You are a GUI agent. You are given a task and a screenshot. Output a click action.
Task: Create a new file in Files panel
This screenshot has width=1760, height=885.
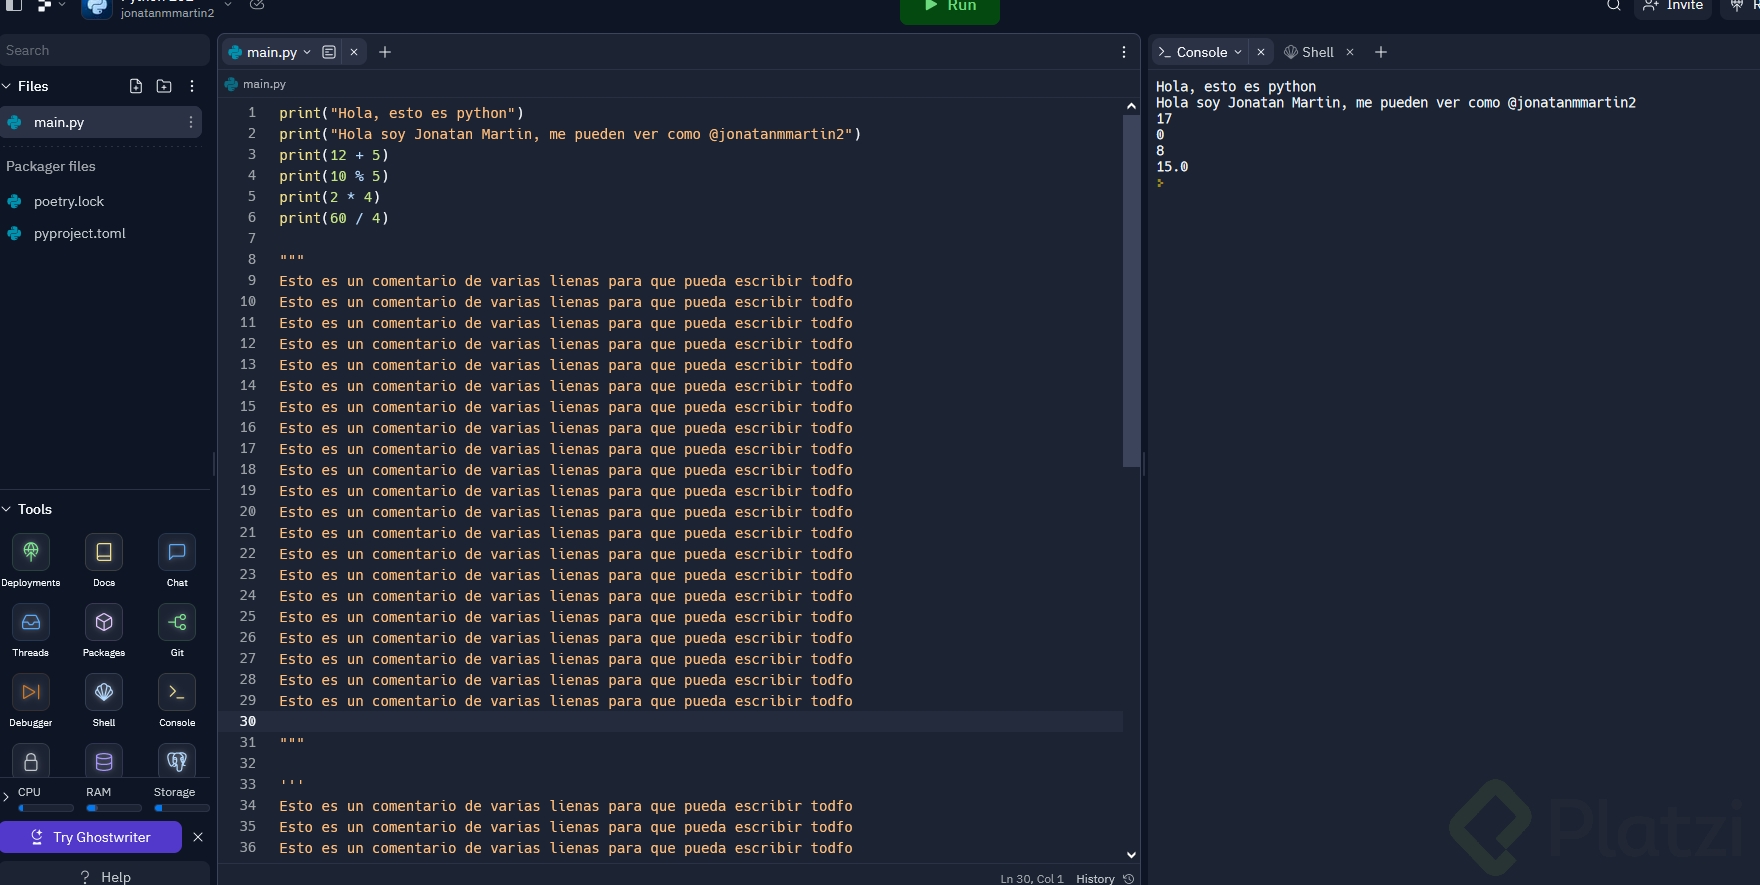136,86
